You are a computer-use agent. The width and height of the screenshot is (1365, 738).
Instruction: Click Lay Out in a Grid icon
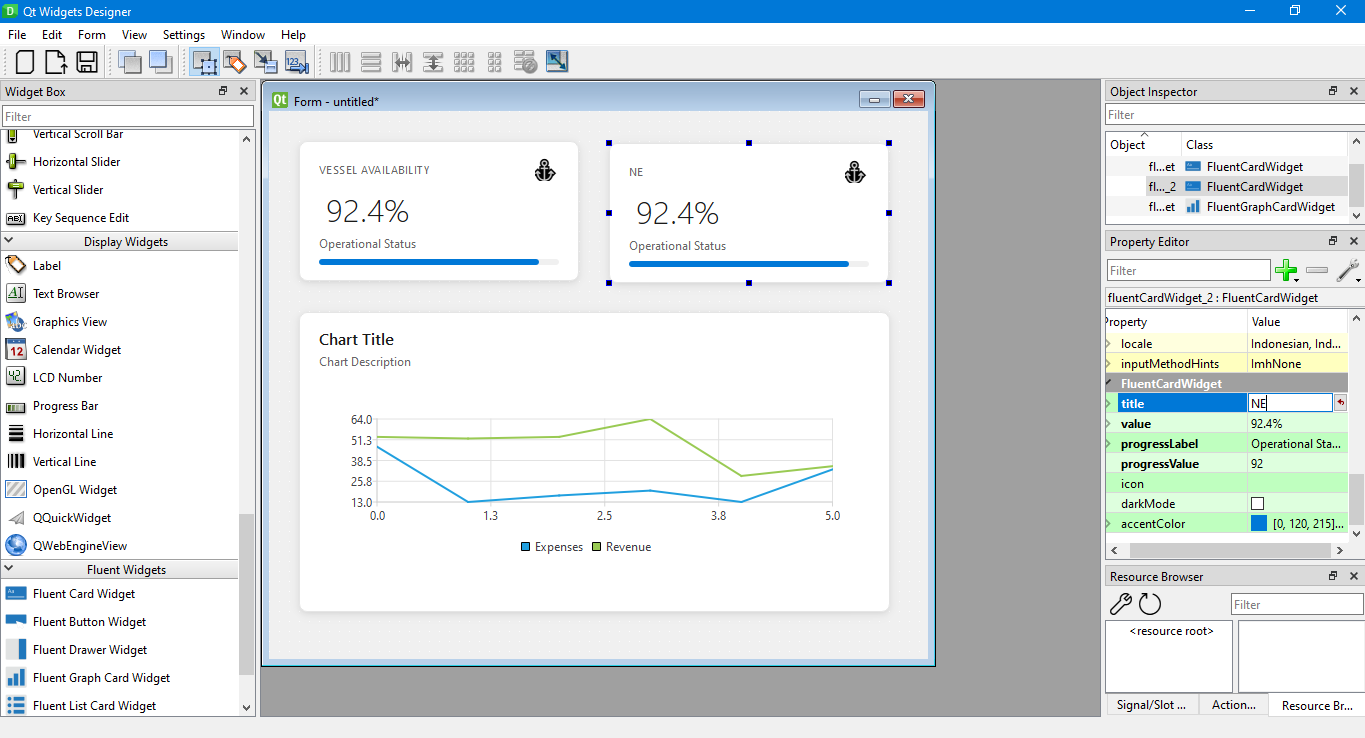tap(464, 62)
